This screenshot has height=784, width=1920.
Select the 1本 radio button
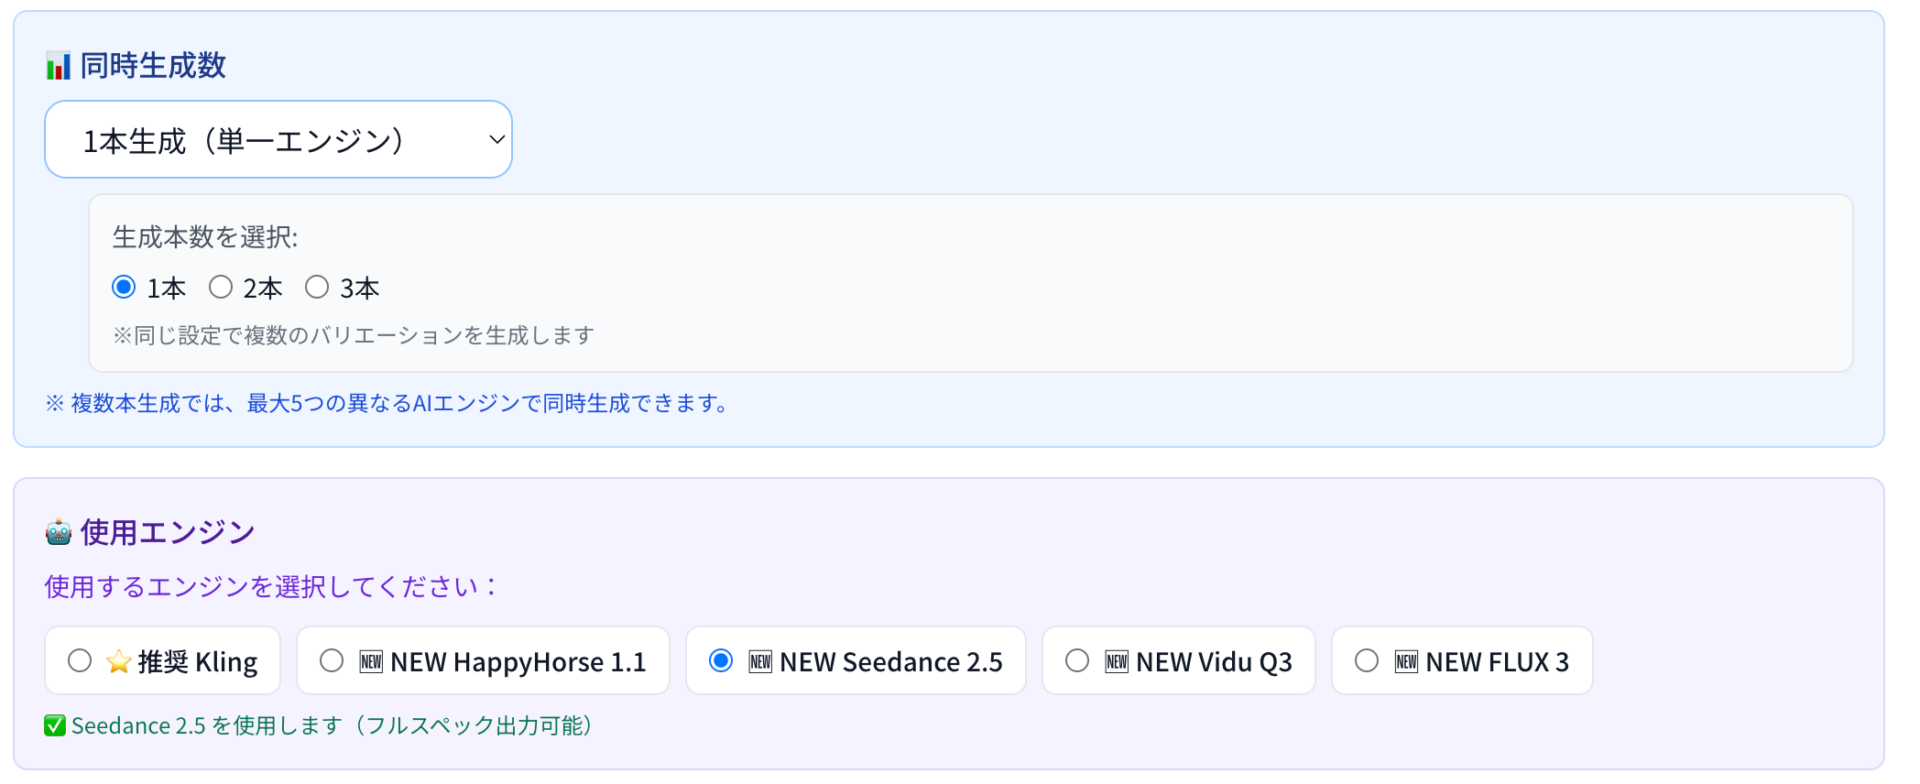(x=124, y=287)
